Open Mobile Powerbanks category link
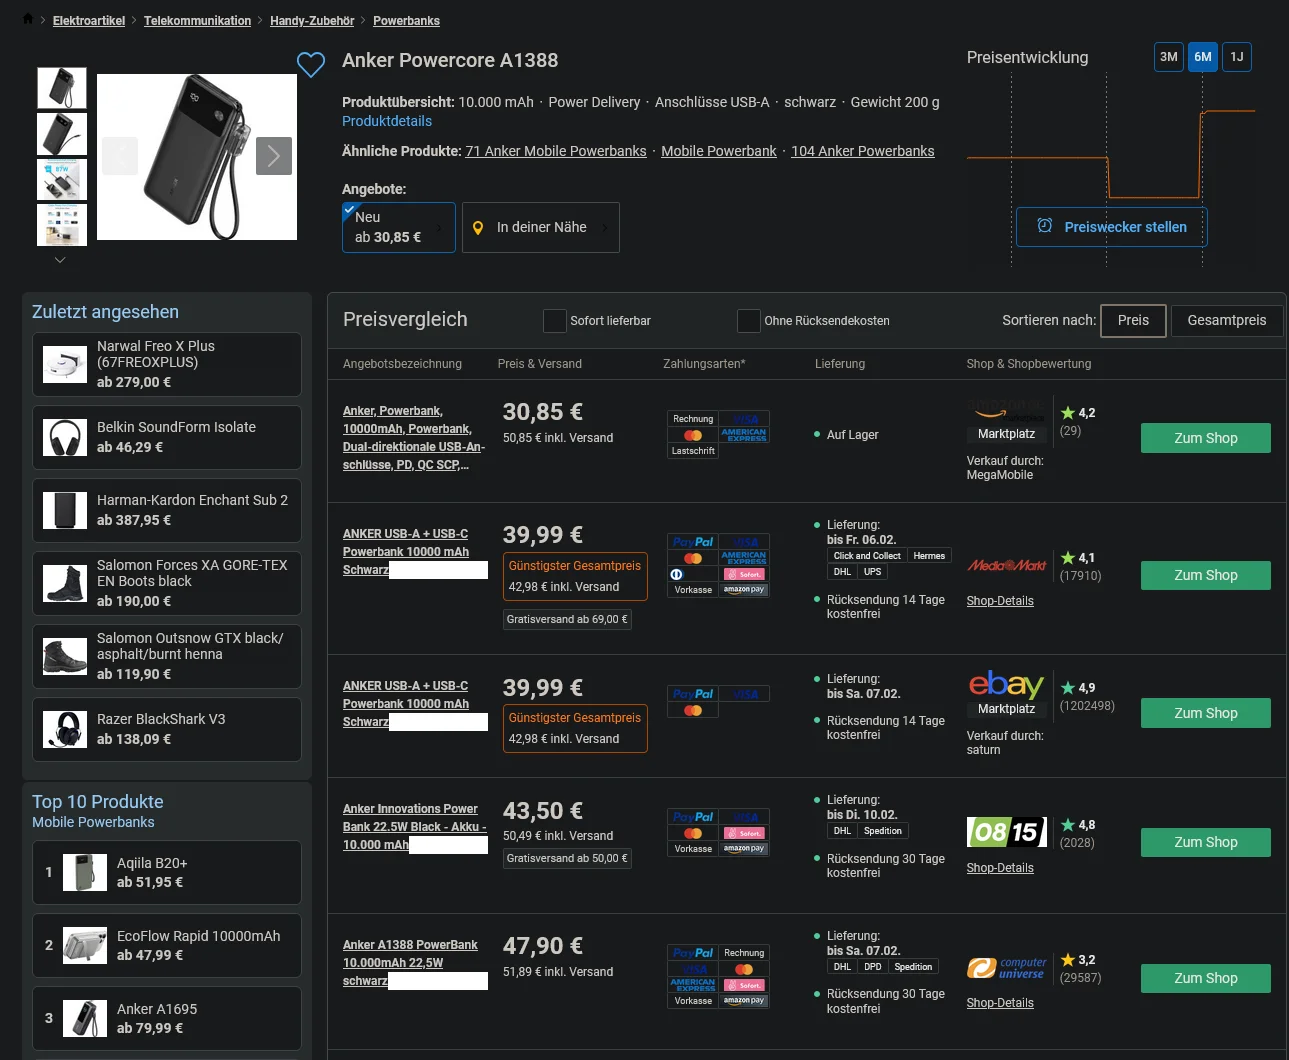The image size is (1289, 1060). pos(93,822)
